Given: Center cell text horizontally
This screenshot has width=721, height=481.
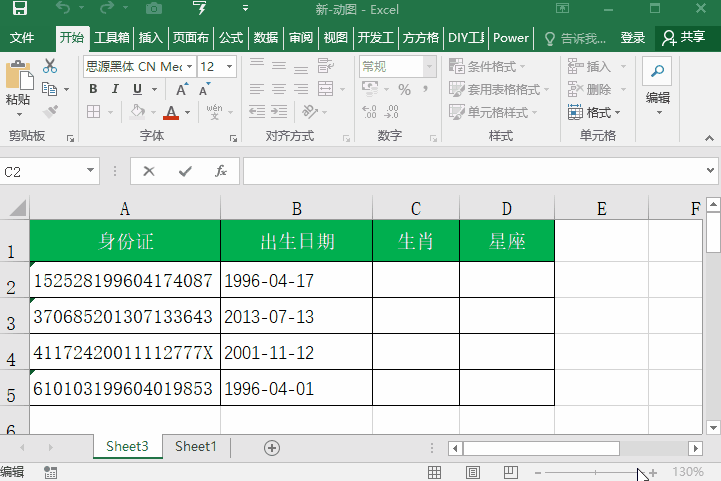Looking at the screenshot, I should click(x=279, y=89).
